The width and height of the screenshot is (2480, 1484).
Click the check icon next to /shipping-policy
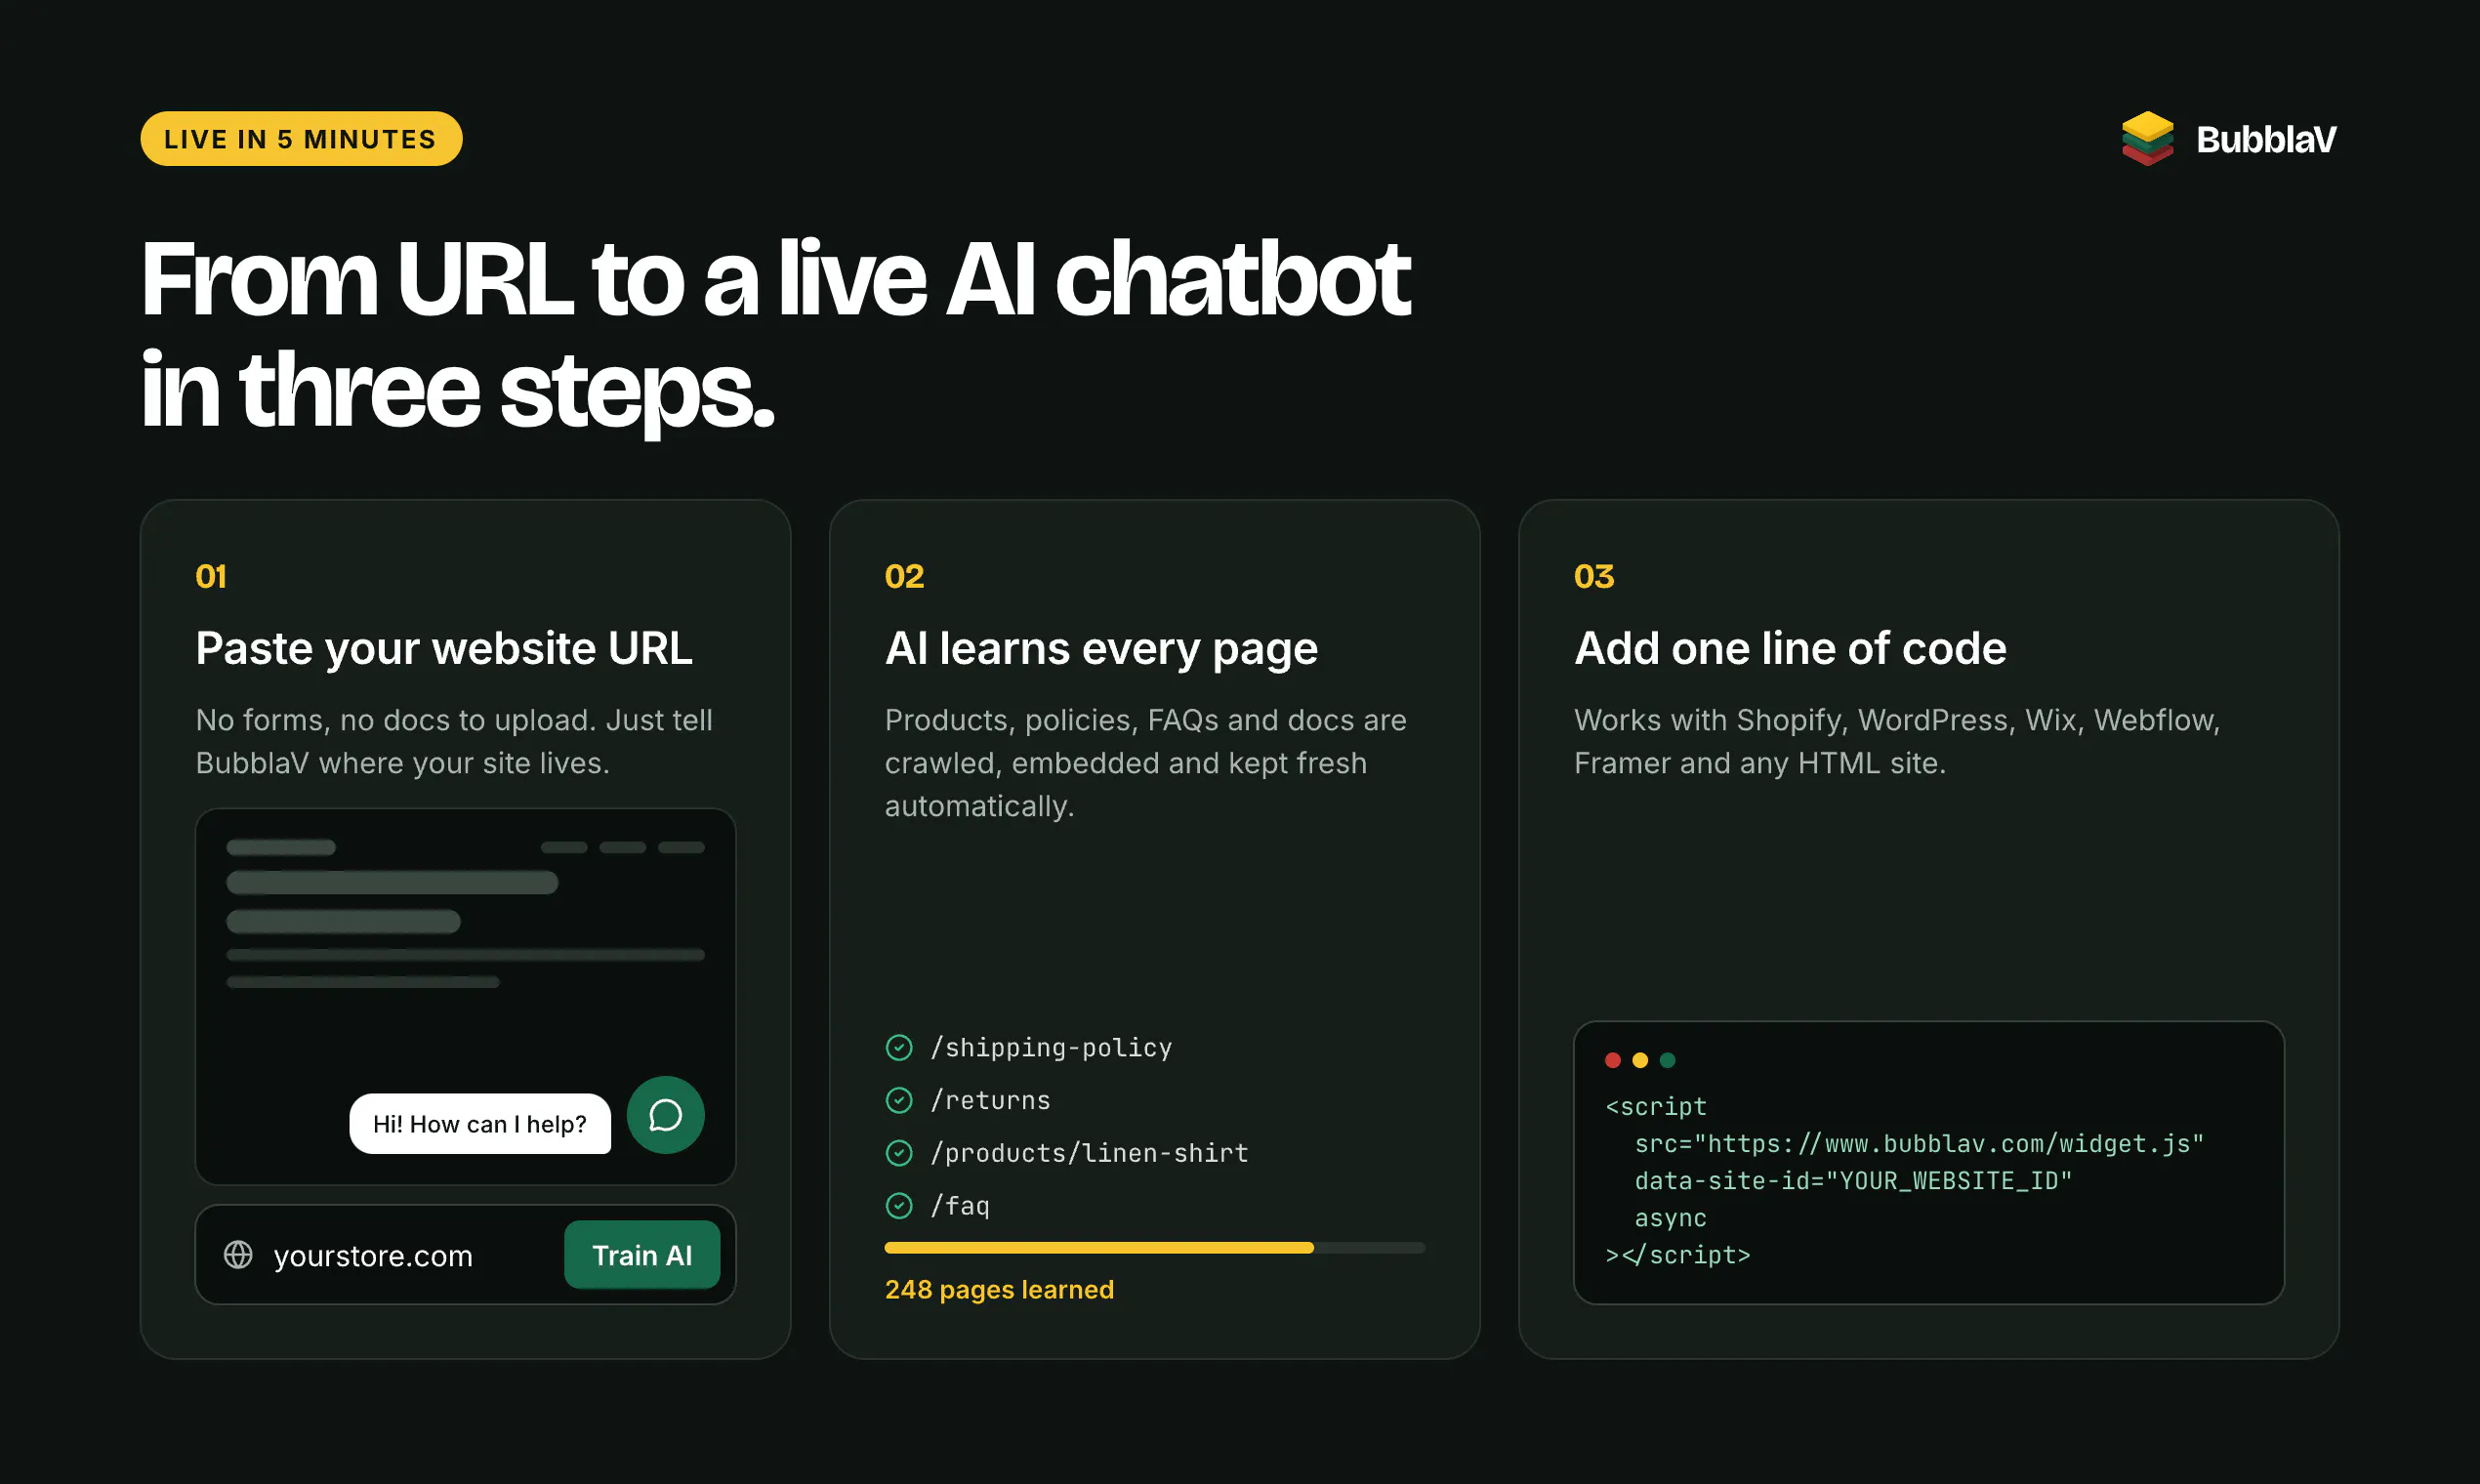pyautogui.click(x=899, y=1047)
